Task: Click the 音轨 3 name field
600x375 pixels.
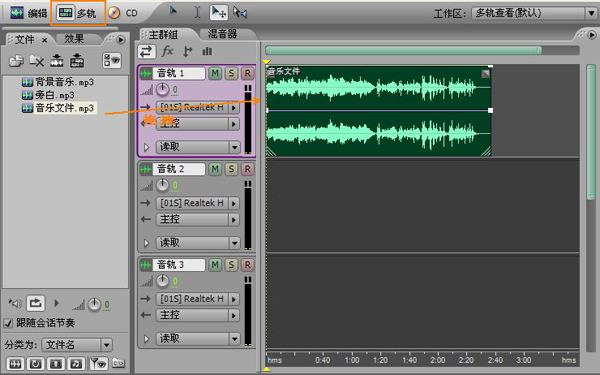Action: pos(179,264)
